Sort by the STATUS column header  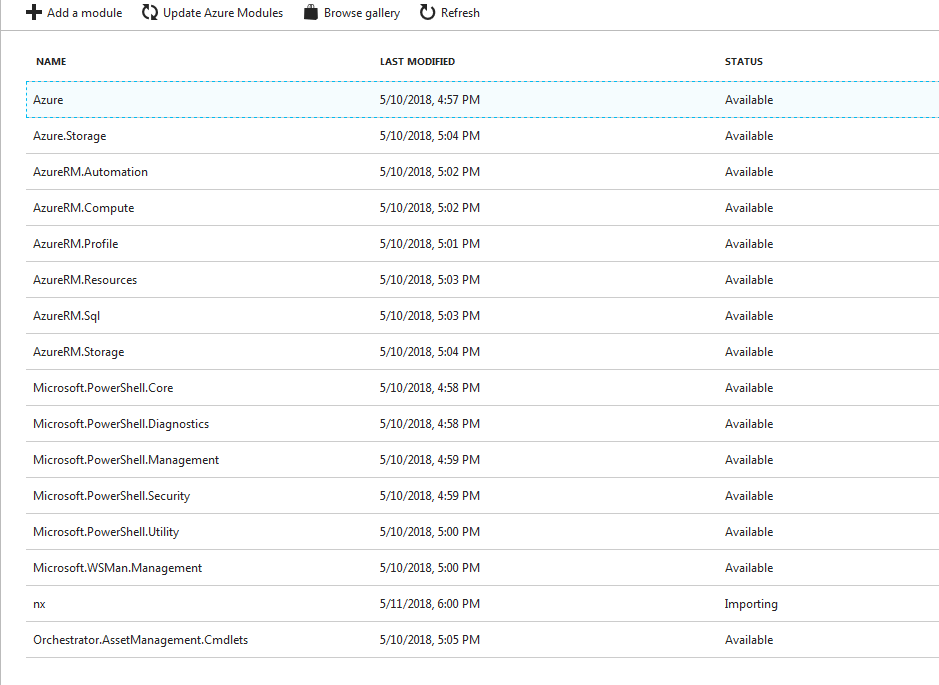pyautogui.click(x=744, y=61)
